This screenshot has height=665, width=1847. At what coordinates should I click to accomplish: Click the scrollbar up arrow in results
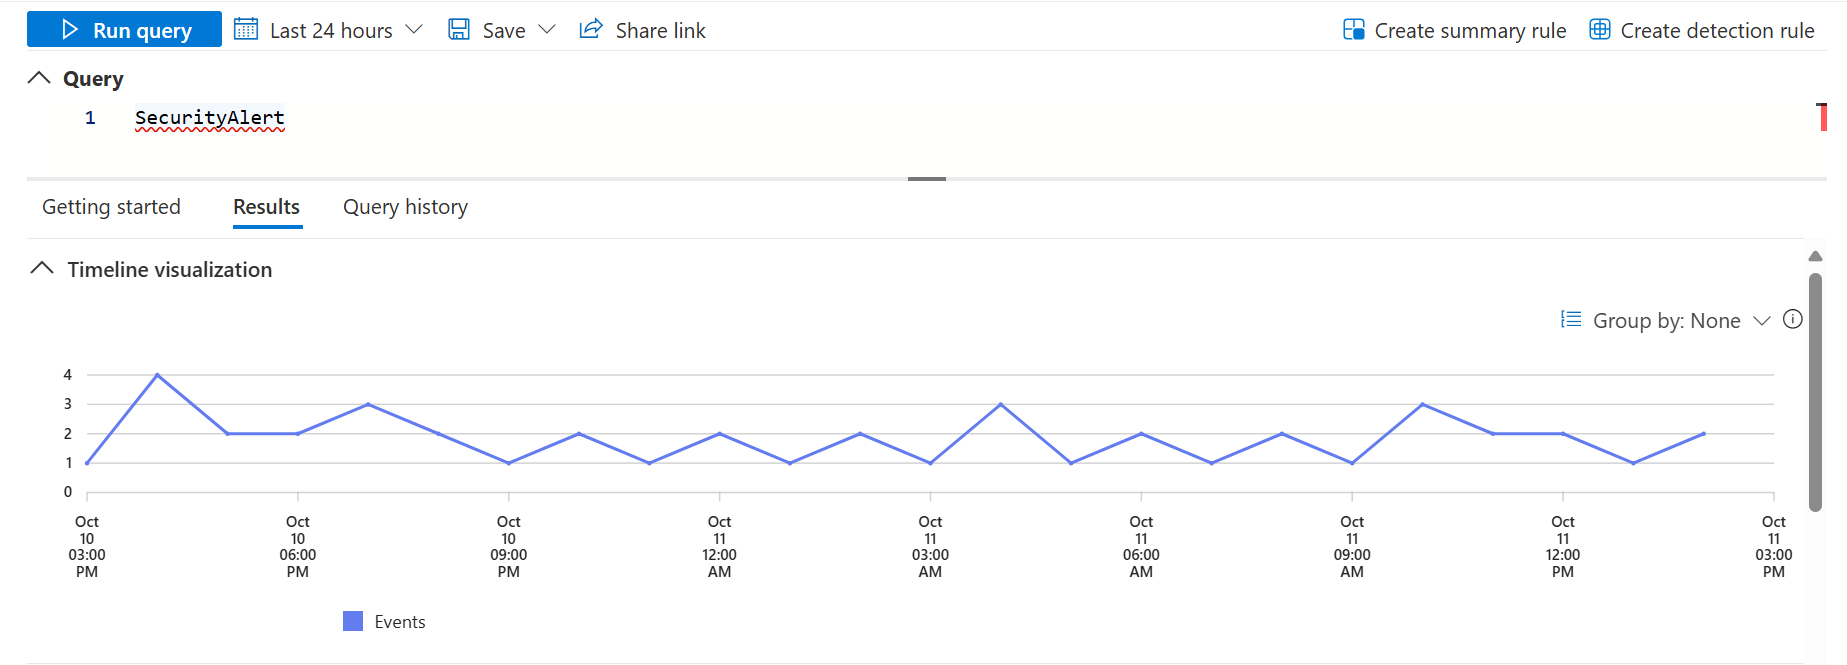click(x=1815, y=257)
